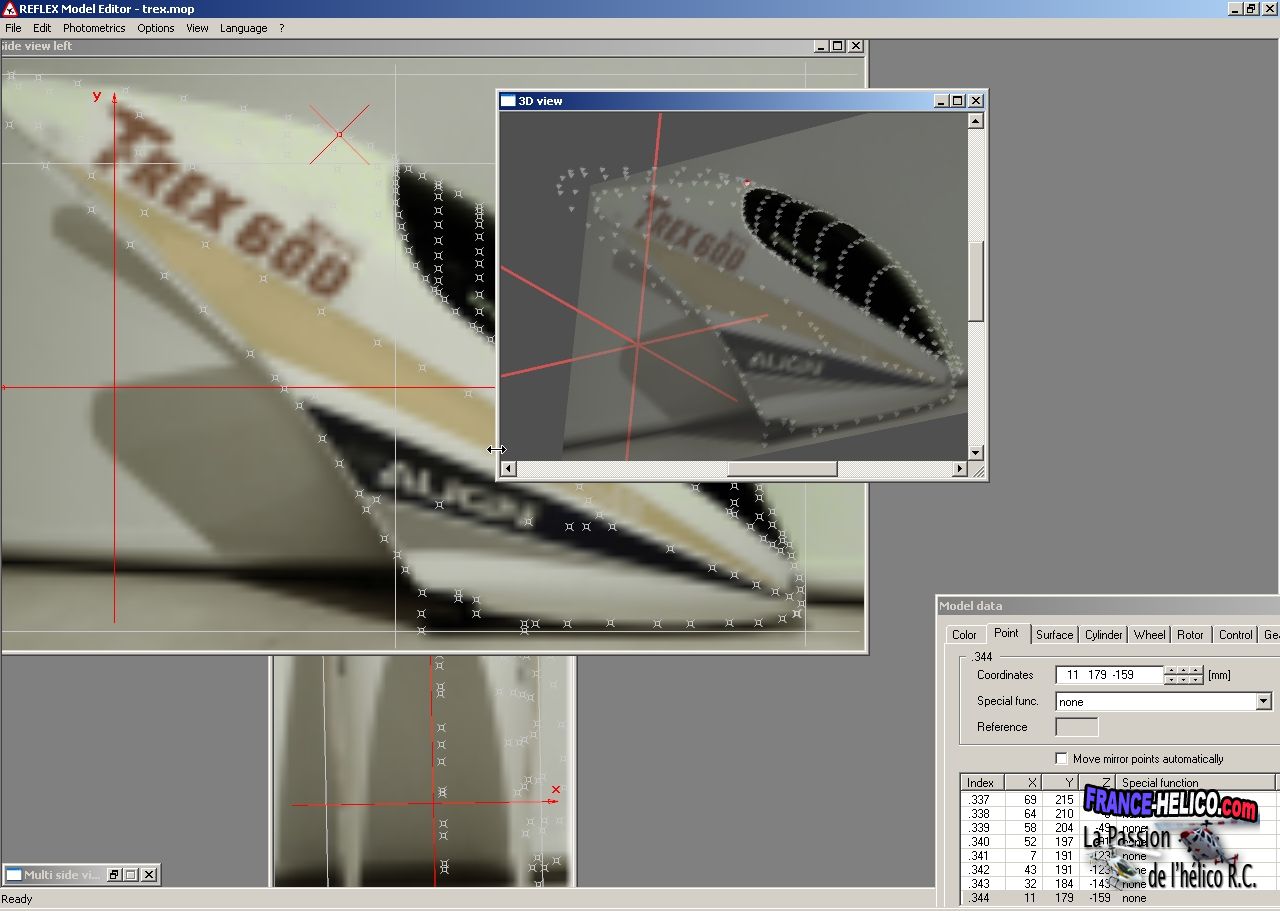
Task: Open the Photometrics menu
Action: tap(94, 28)
